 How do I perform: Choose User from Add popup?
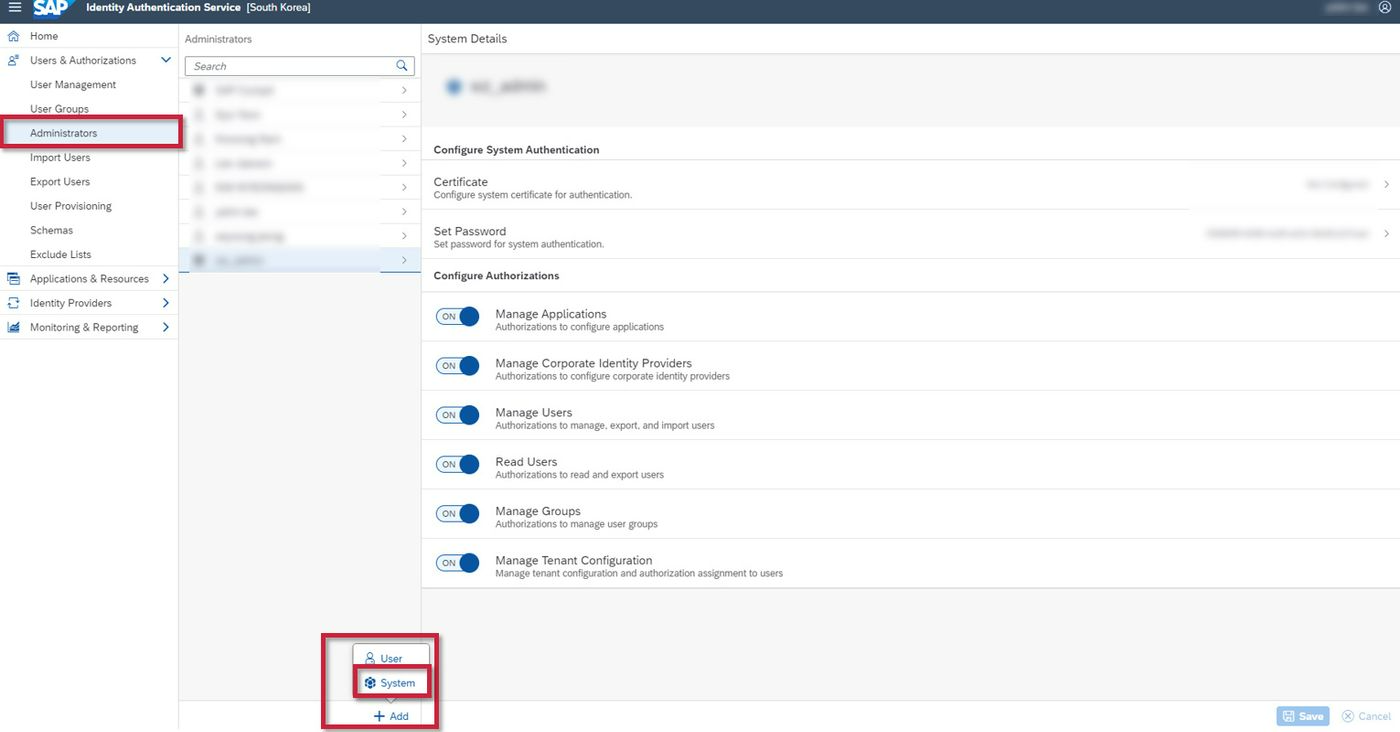pyautogui.click(x=391, y=658)
